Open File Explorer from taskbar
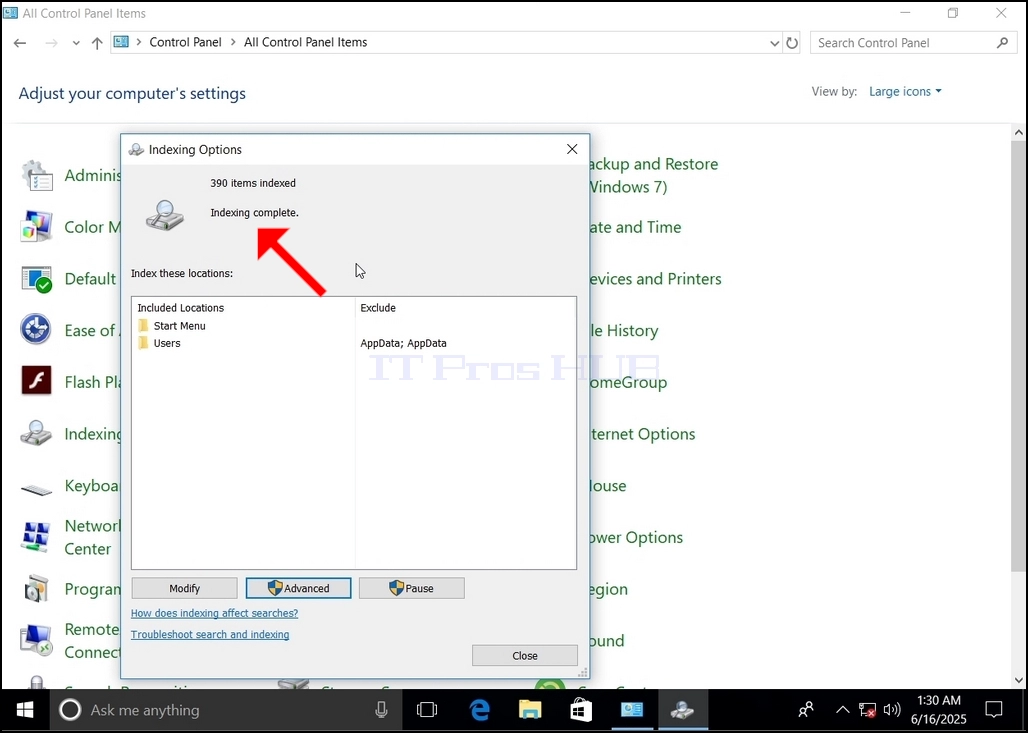1028x733 pixels. 530,710
